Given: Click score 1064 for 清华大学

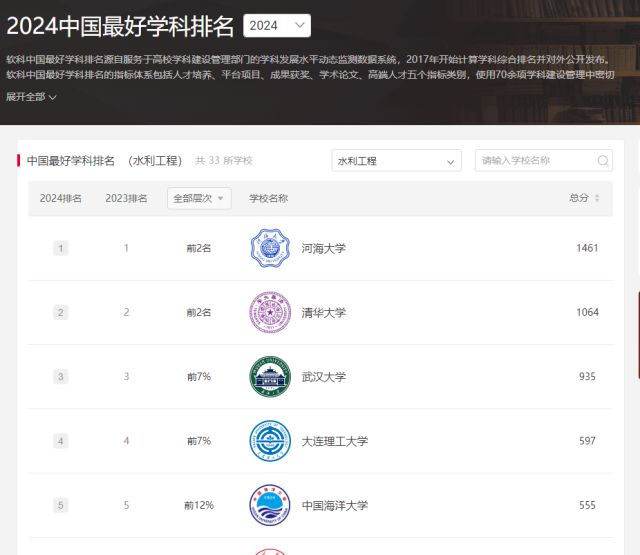Looking at the screenshot, I should coord(587,312).
